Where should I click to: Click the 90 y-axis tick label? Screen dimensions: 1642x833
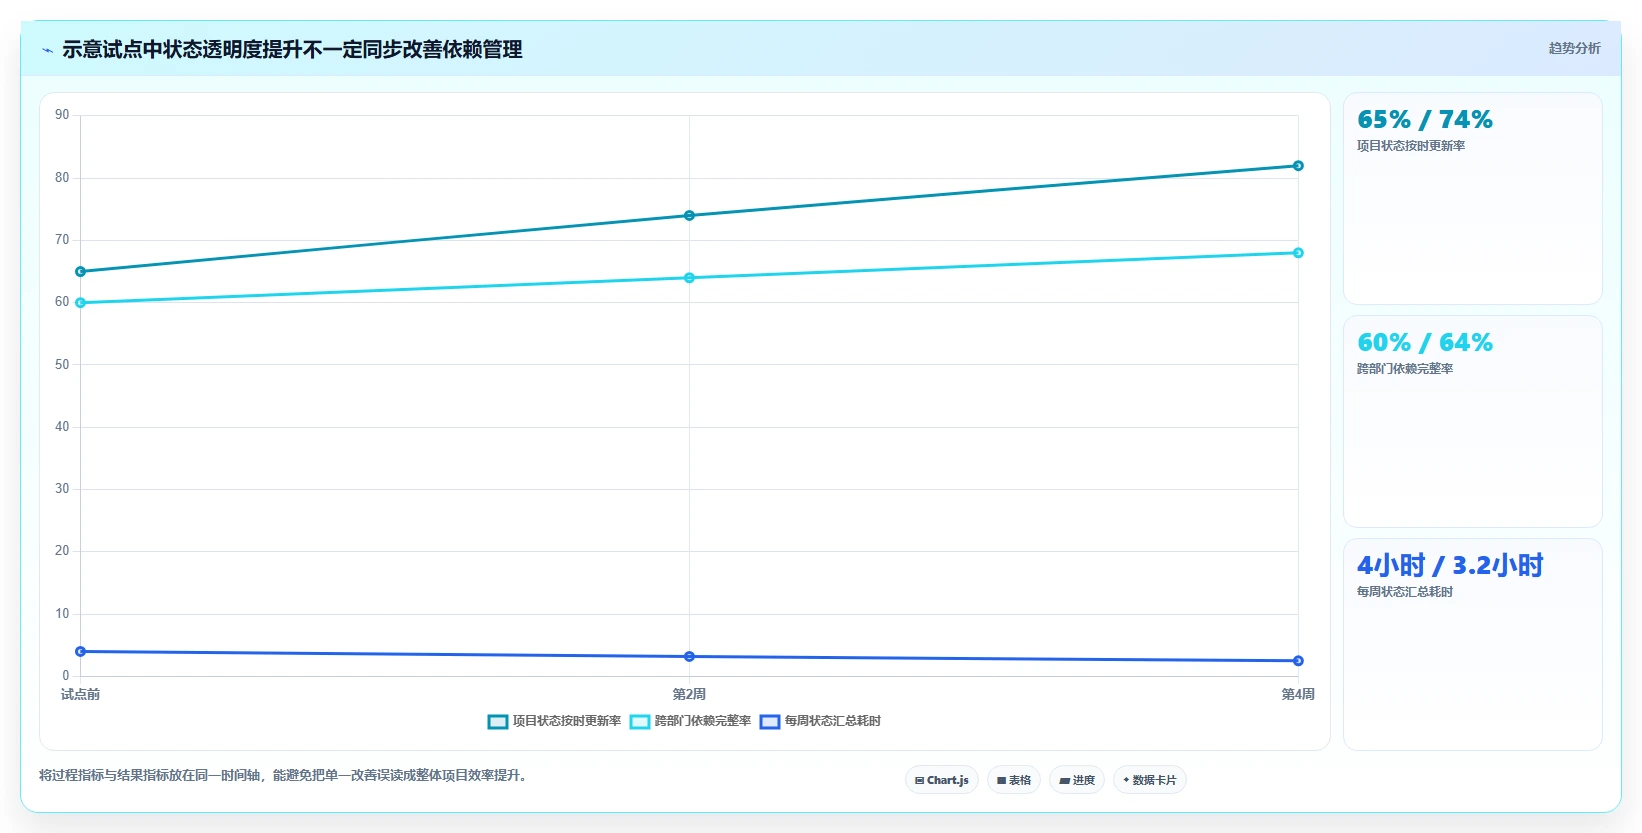click(62, 115)
